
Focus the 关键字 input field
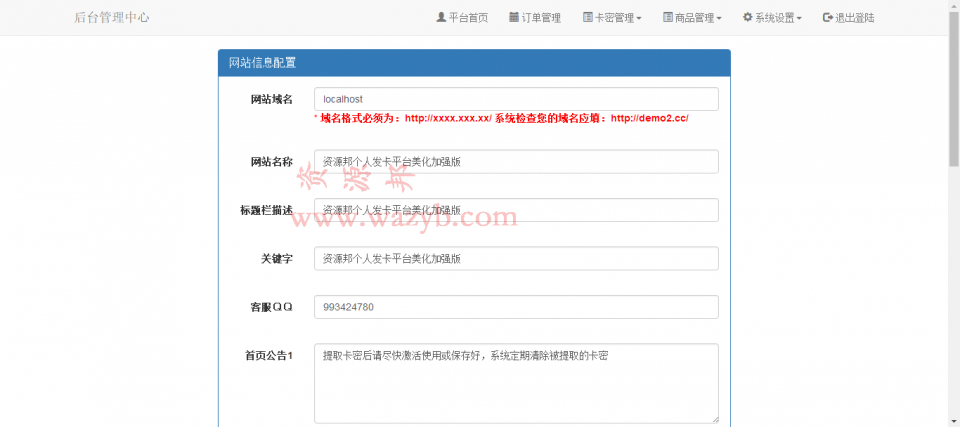point(516,259)
